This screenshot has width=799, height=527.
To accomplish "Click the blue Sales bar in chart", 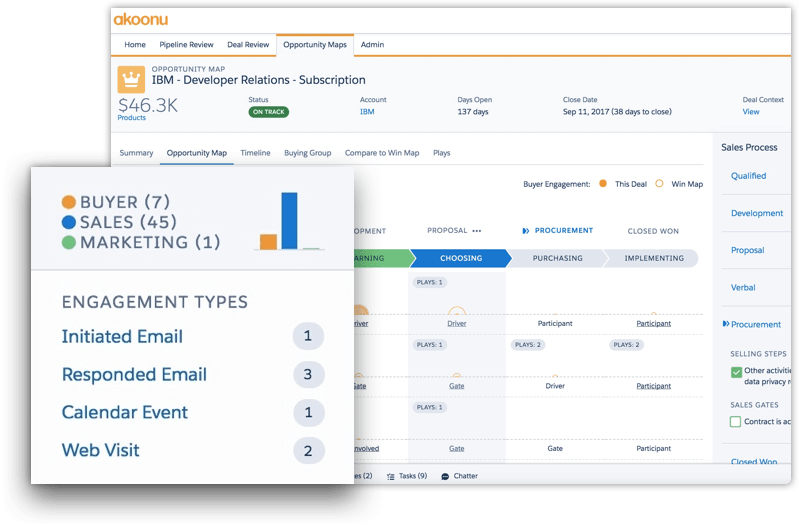I will (x=289, y=221).
